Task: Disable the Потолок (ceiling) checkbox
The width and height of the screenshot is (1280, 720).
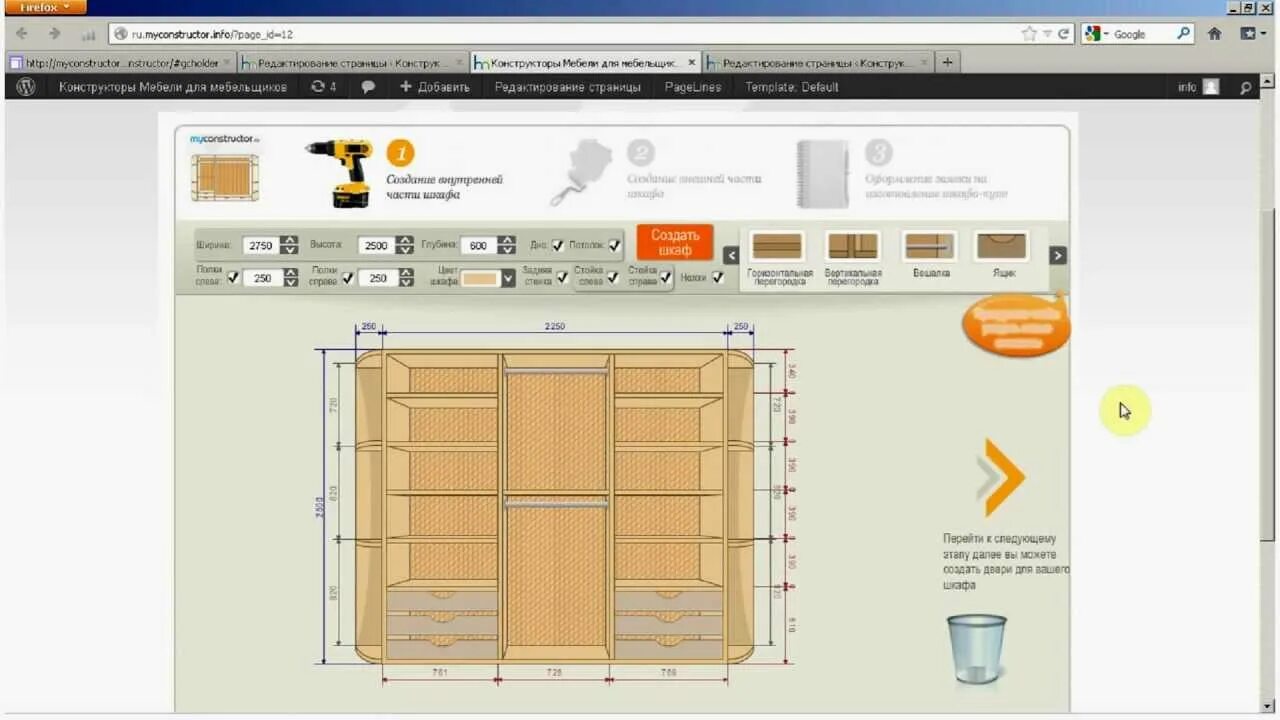Action: pos(614,244)
